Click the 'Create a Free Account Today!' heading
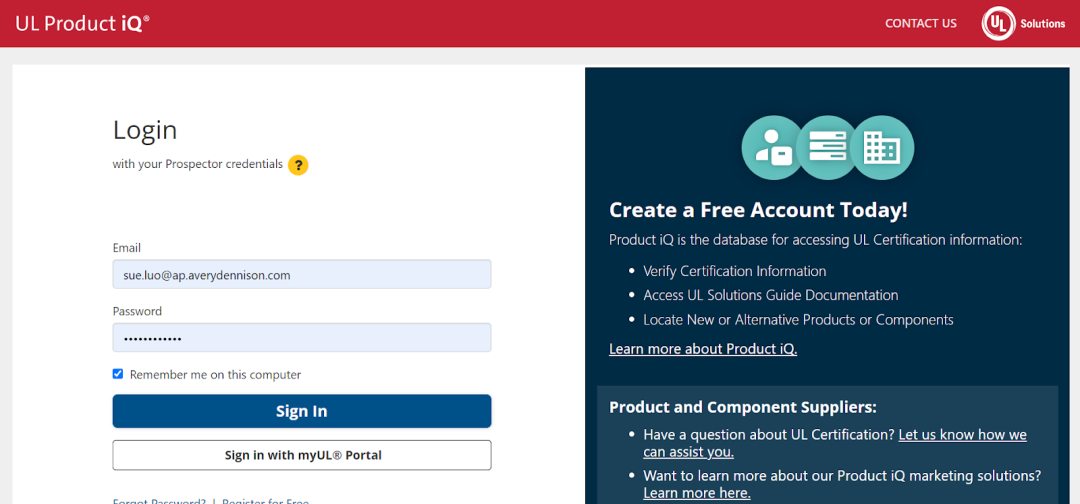This screenshot has width=1080, height=504. [758, 210]
